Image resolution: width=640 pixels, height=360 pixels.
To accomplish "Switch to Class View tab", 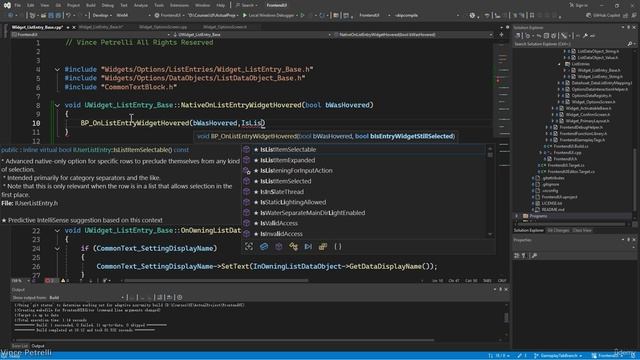I will pos(582,231).
